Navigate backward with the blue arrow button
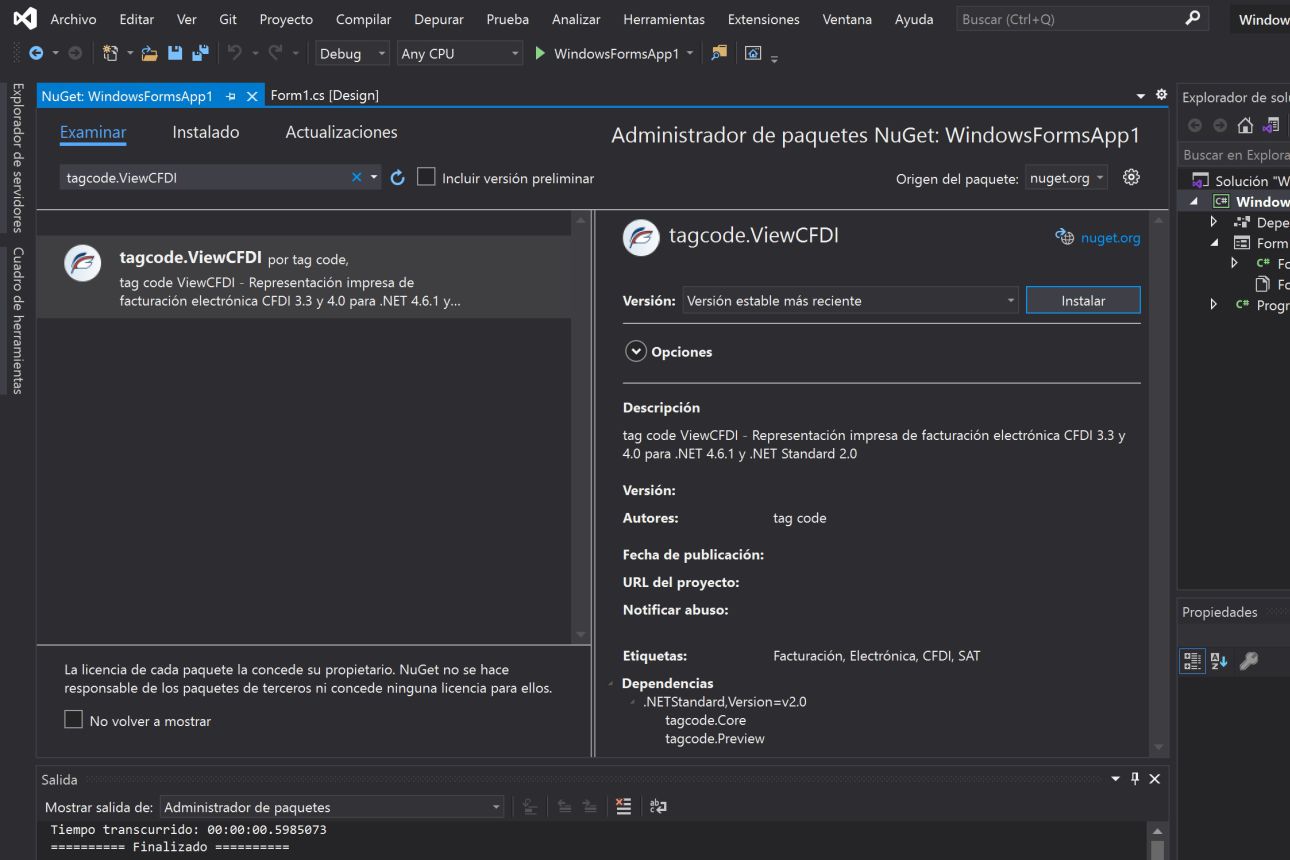 pos(36,53)
